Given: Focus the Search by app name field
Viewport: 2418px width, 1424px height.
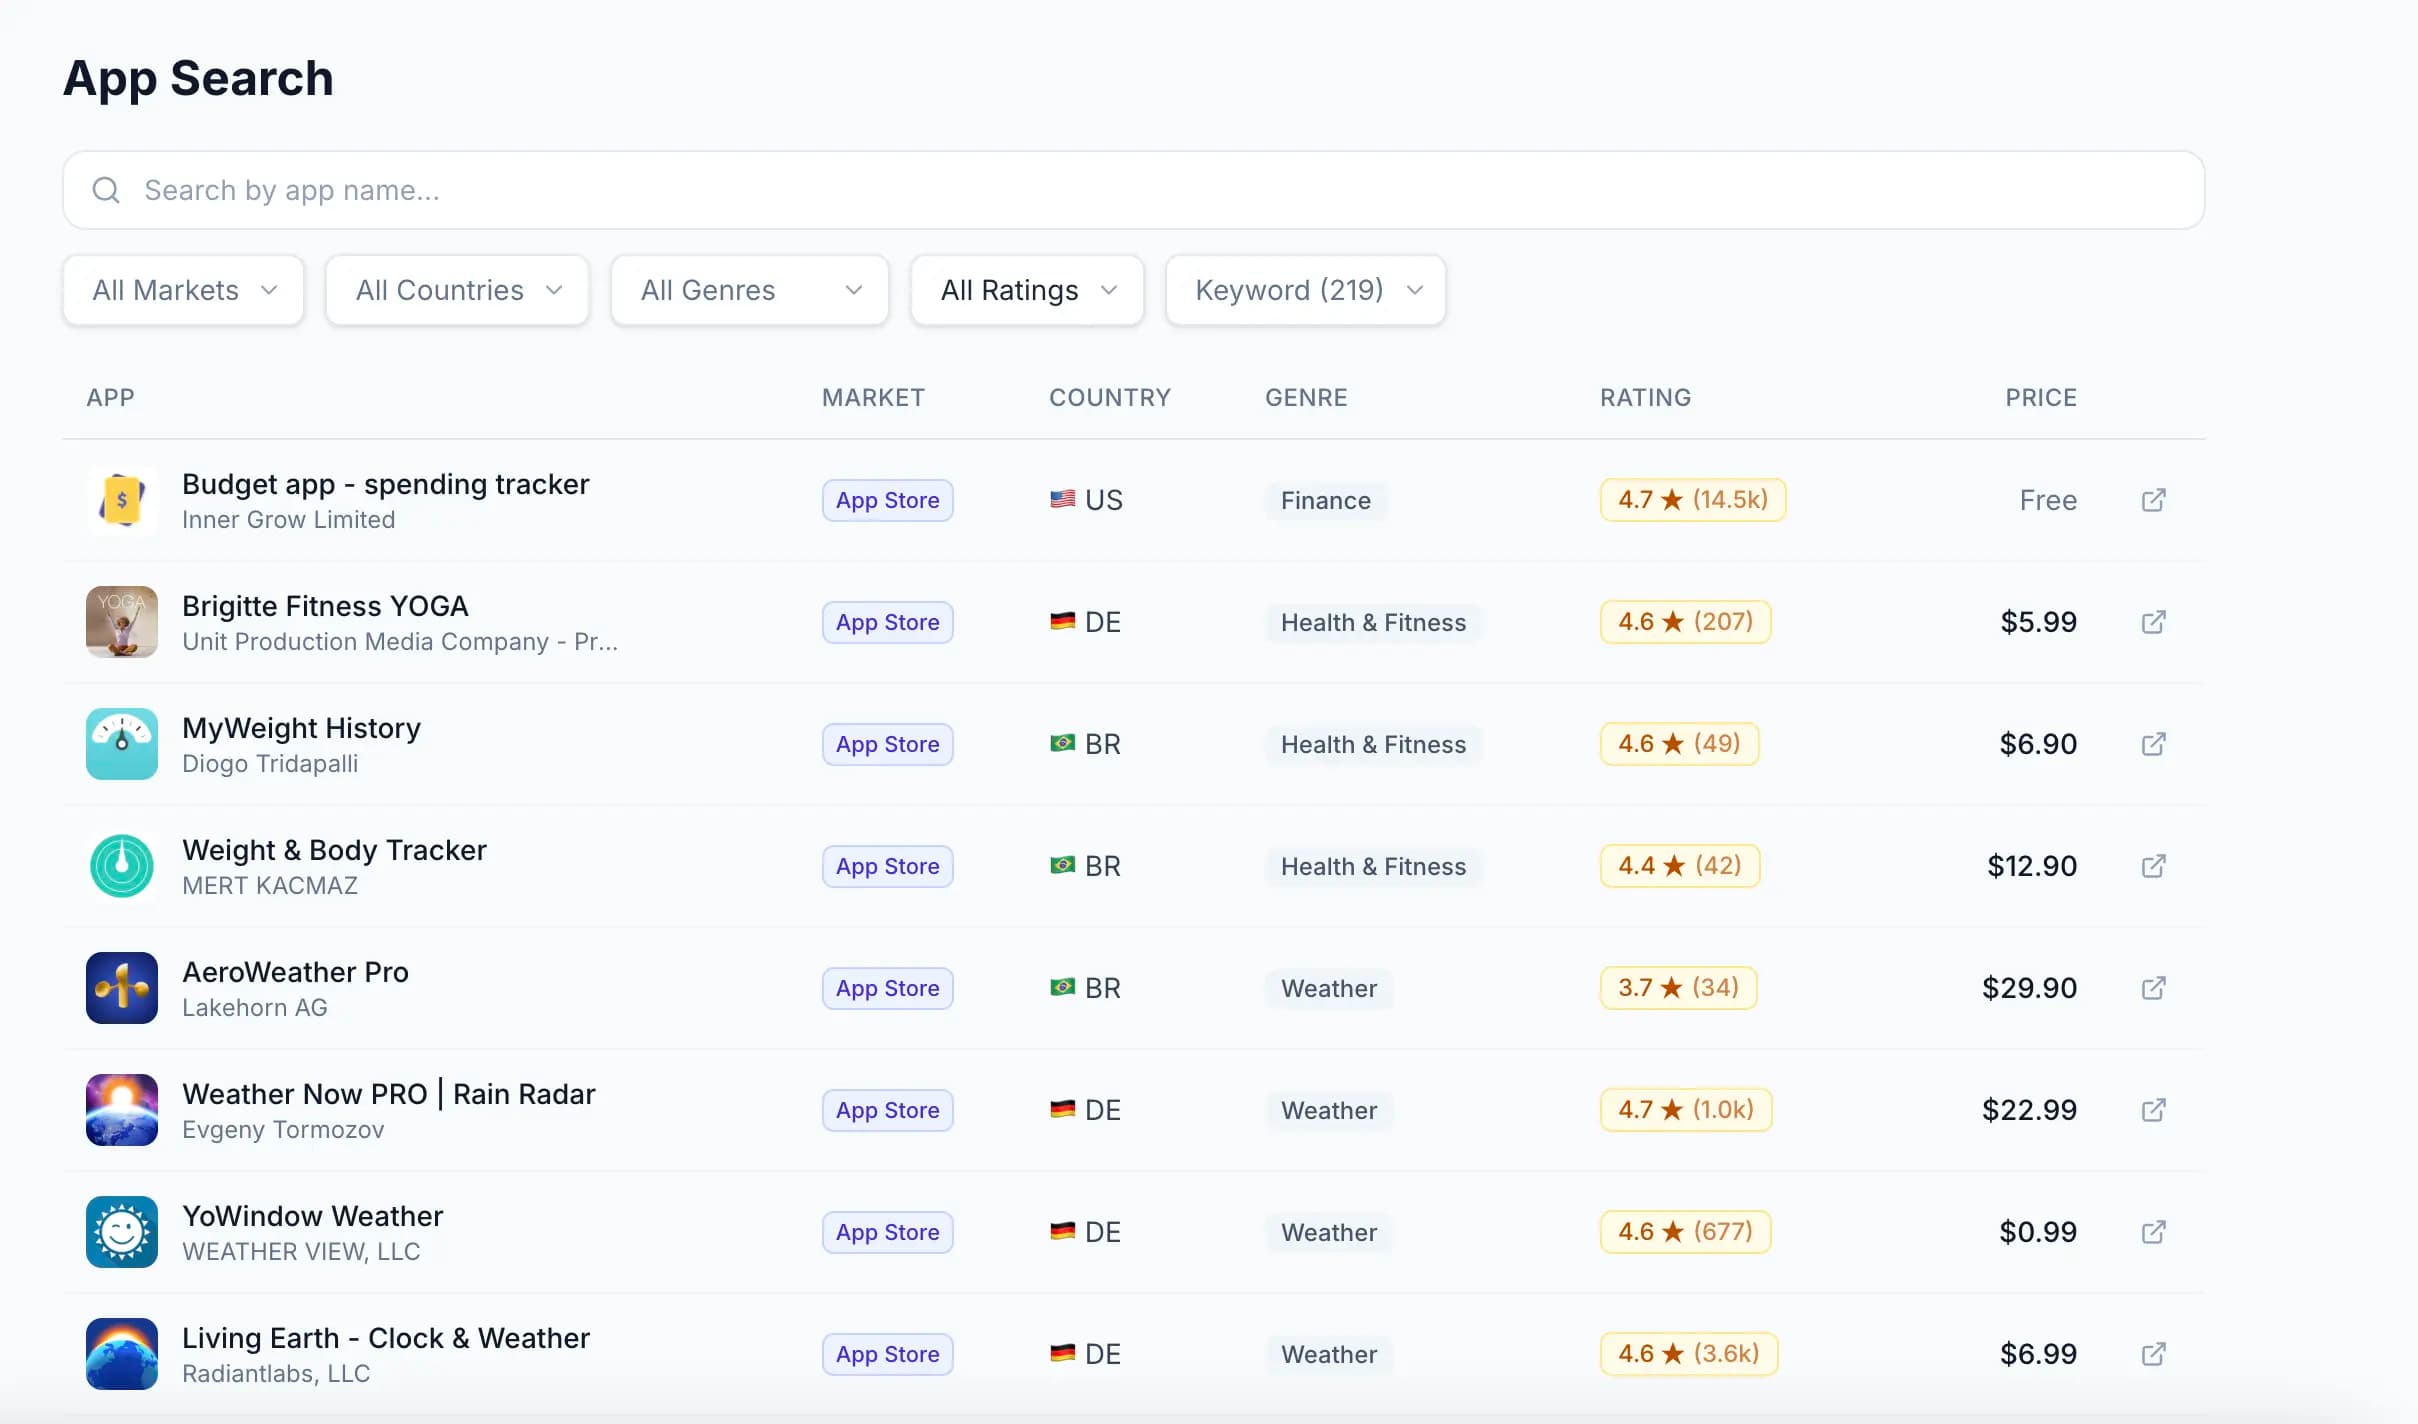Looking at the screenshot, I should pyautogui.click(x=1134, y=190).
